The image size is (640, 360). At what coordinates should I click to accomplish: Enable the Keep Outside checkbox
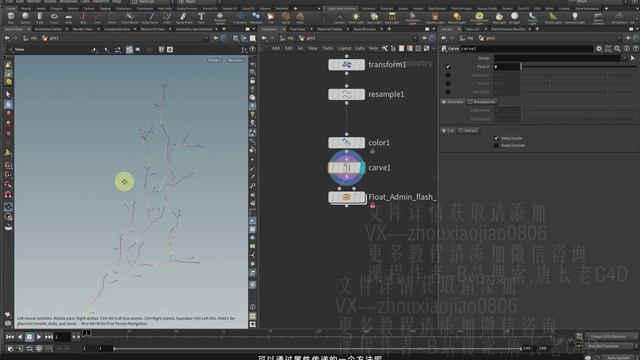(496, 145)
